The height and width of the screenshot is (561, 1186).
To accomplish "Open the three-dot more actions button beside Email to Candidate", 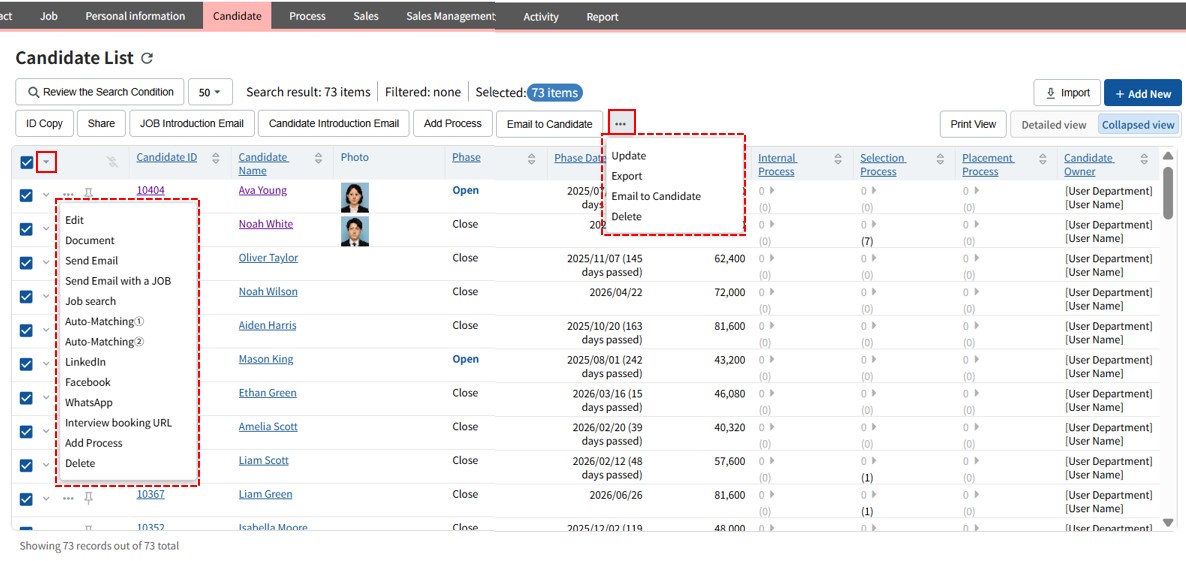I will 621,123.
